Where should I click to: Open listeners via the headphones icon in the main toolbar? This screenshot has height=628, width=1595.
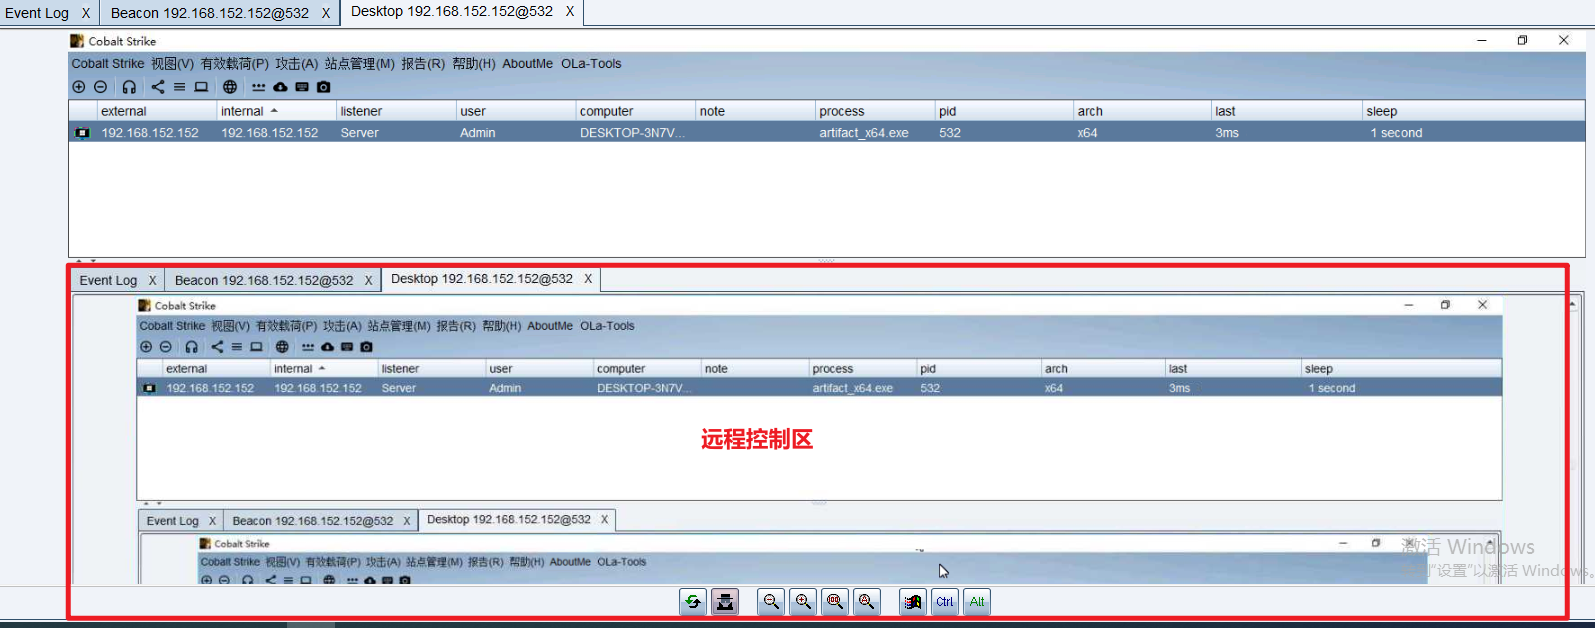tap(129, 87)
